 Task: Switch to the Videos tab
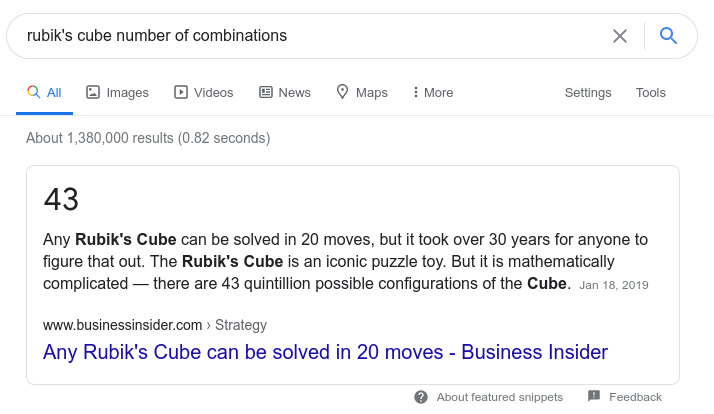point(204,92)
